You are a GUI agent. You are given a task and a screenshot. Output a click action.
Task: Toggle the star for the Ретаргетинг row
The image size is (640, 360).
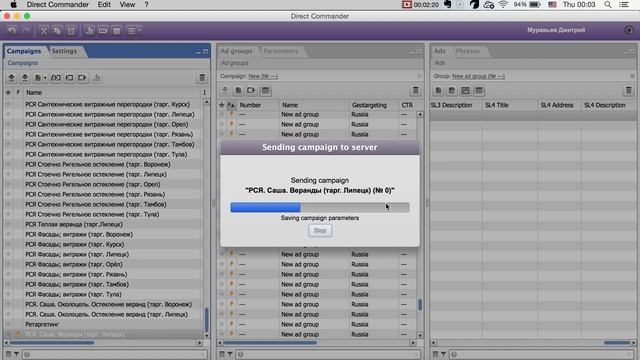tap(8, 324)
